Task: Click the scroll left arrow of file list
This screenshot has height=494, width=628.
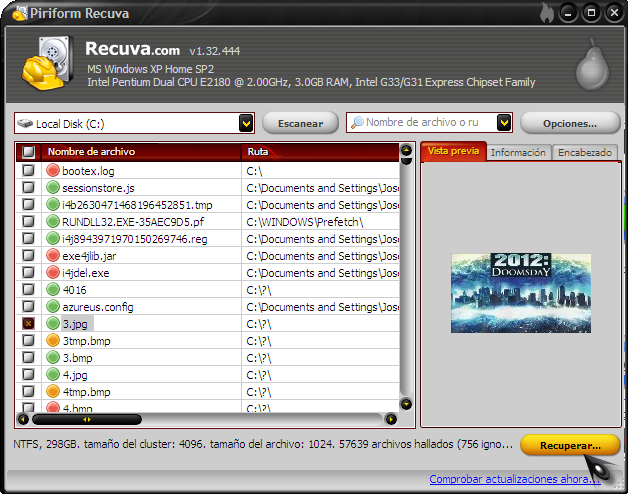Action: click(x=23, y=419)
